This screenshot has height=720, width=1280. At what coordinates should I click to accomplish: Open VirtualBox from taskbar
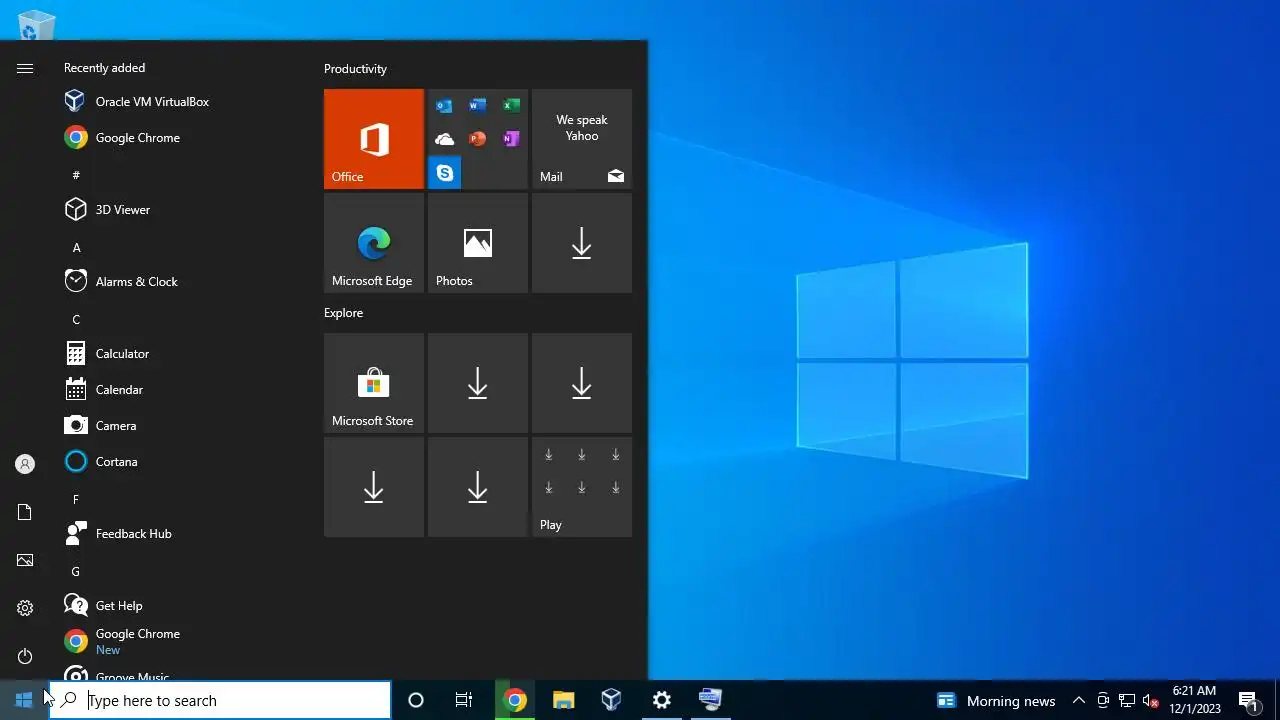[612, 700]
